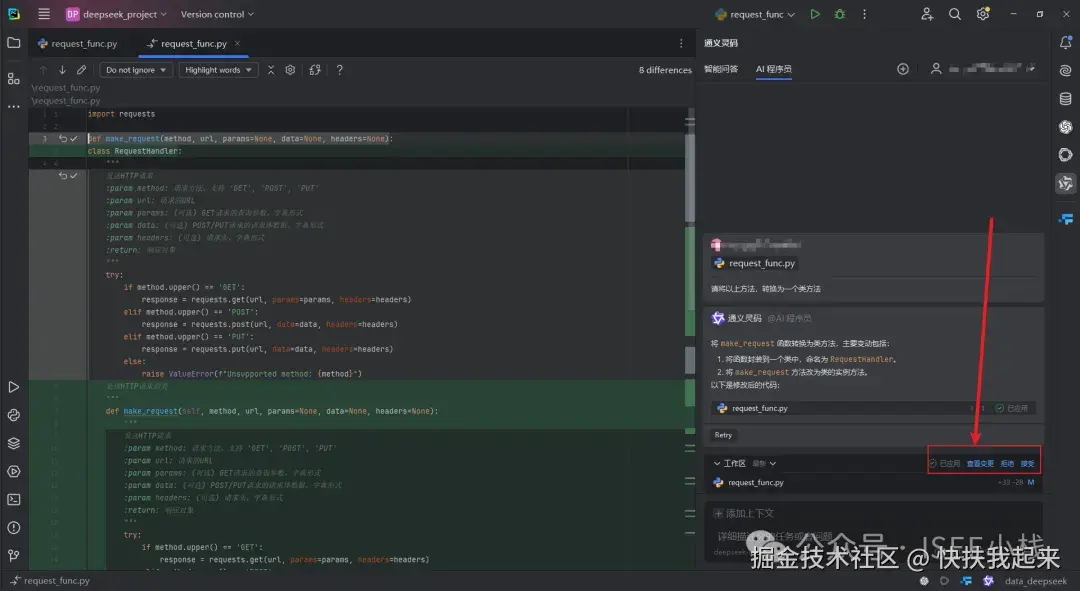1080x591 pixels.
Task: Show more tool windows ellipsis in left sidebar
Action: [x=14, y=107]
